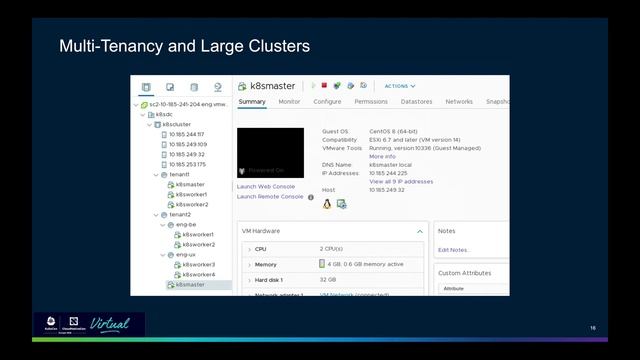Click the black VM console thumbnail
The height and width of the screenshot is (360, 640).
270,153
